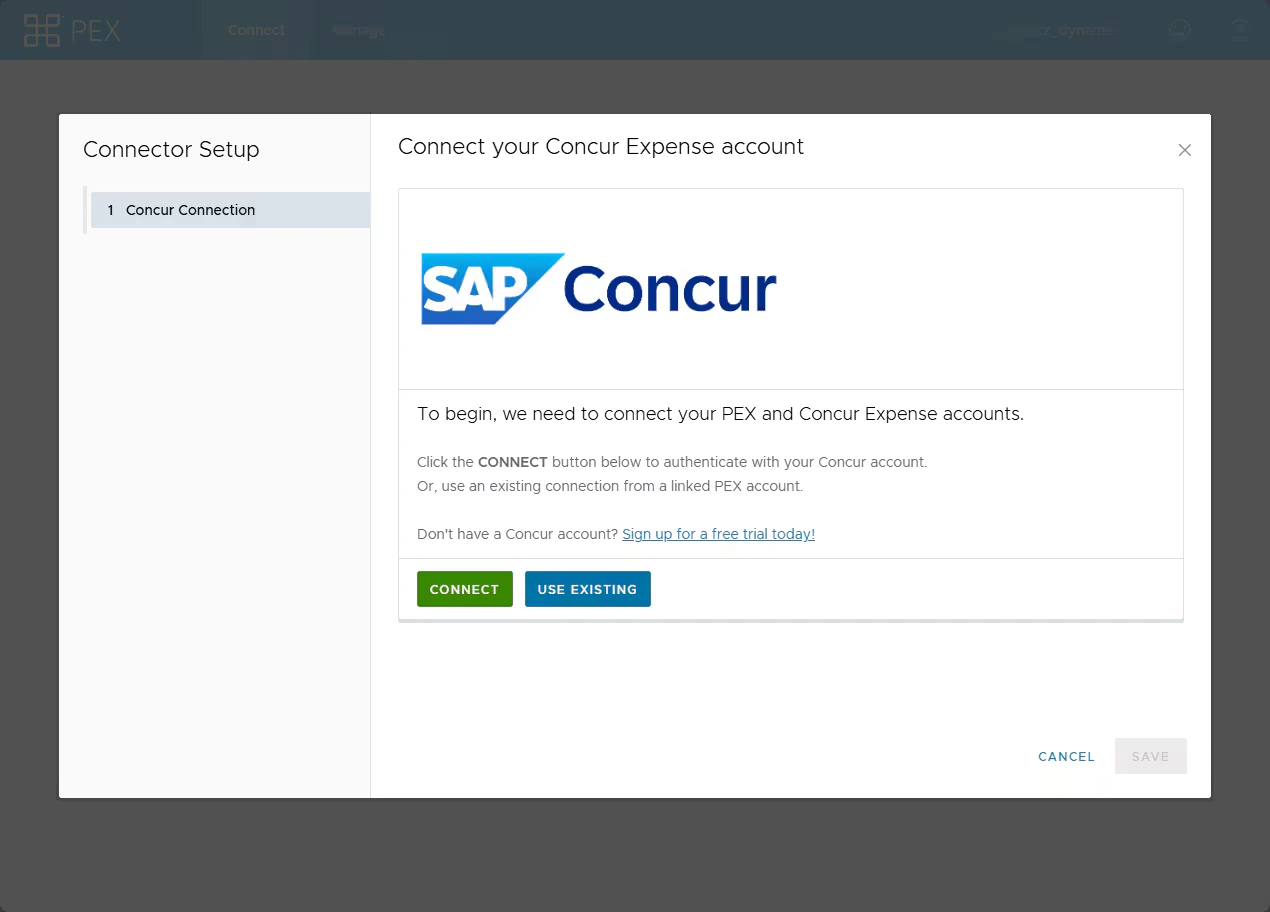
Task: Cancel the connector setup
Action: (1066, 756)
